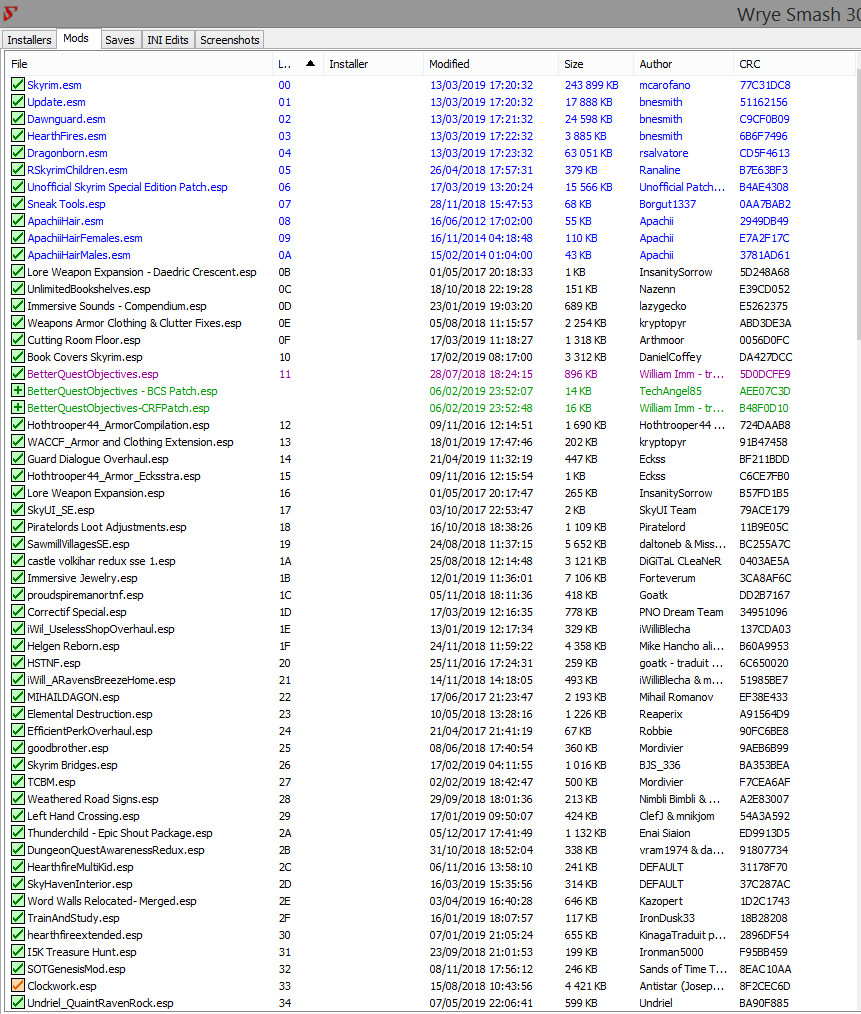Deactivate Dragonborn.esm checkbox
861x1014 pixels.
point(17,153)
